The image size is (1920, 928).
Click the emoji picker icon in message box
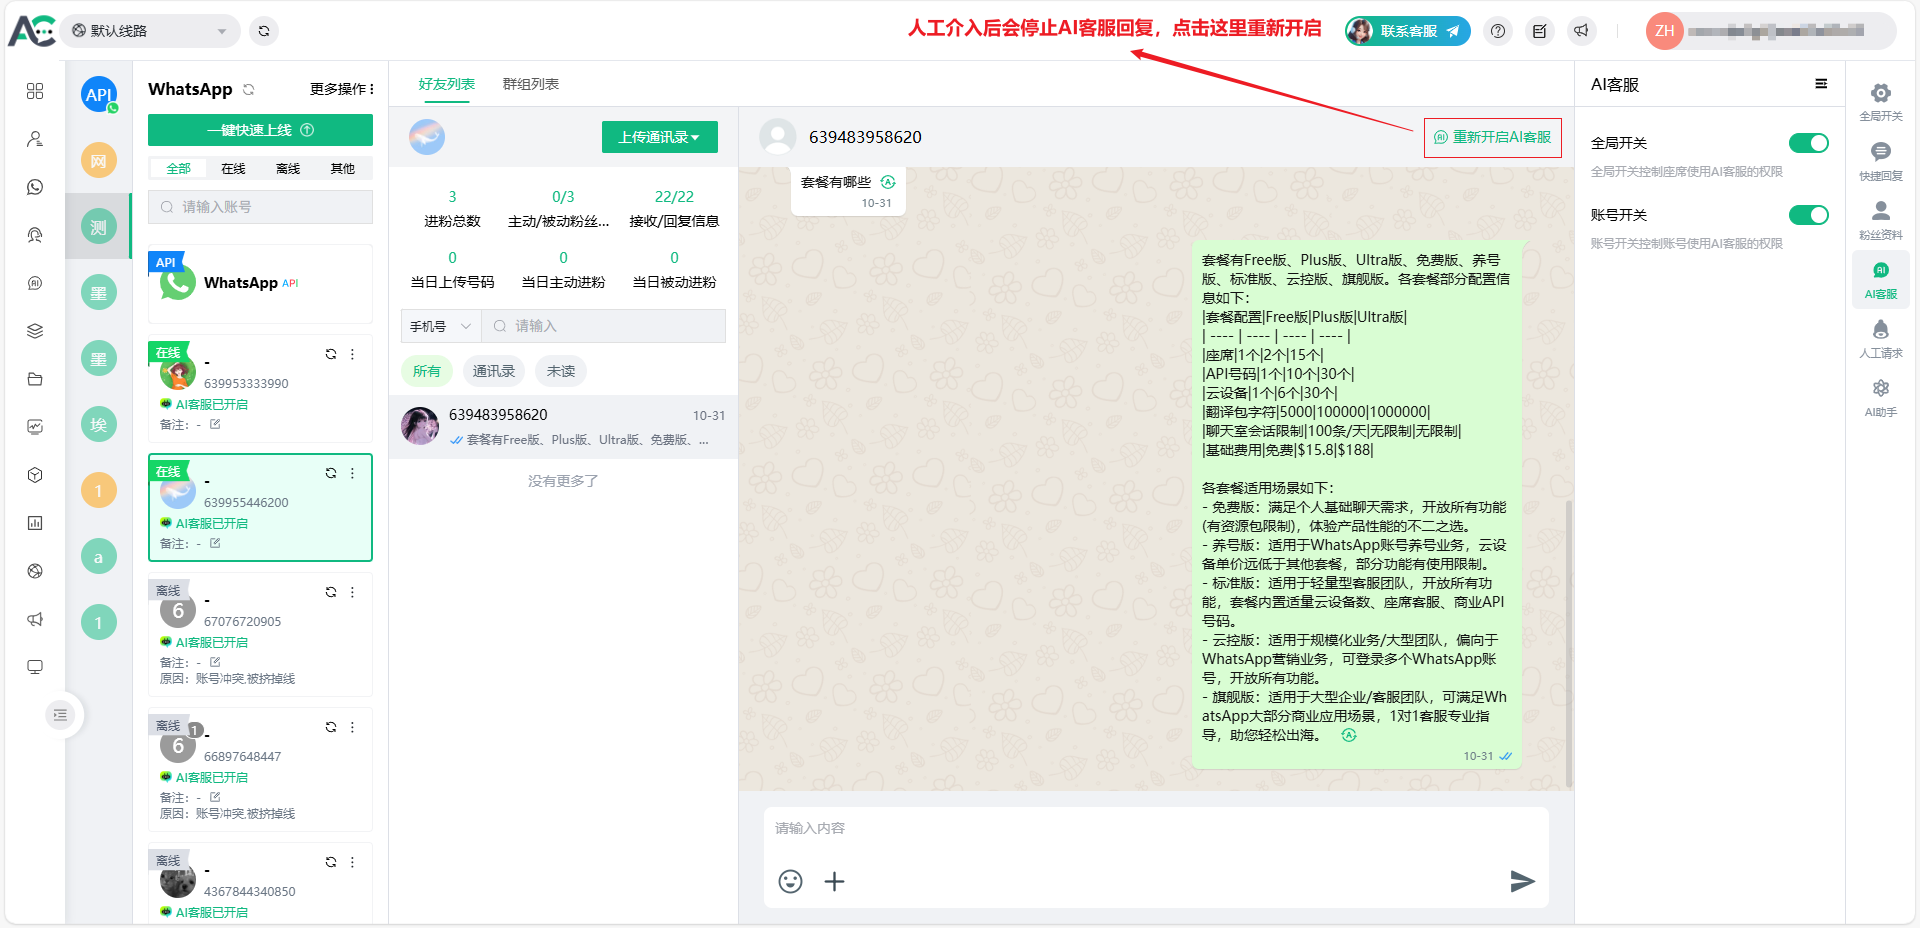[x=790, y=881]
